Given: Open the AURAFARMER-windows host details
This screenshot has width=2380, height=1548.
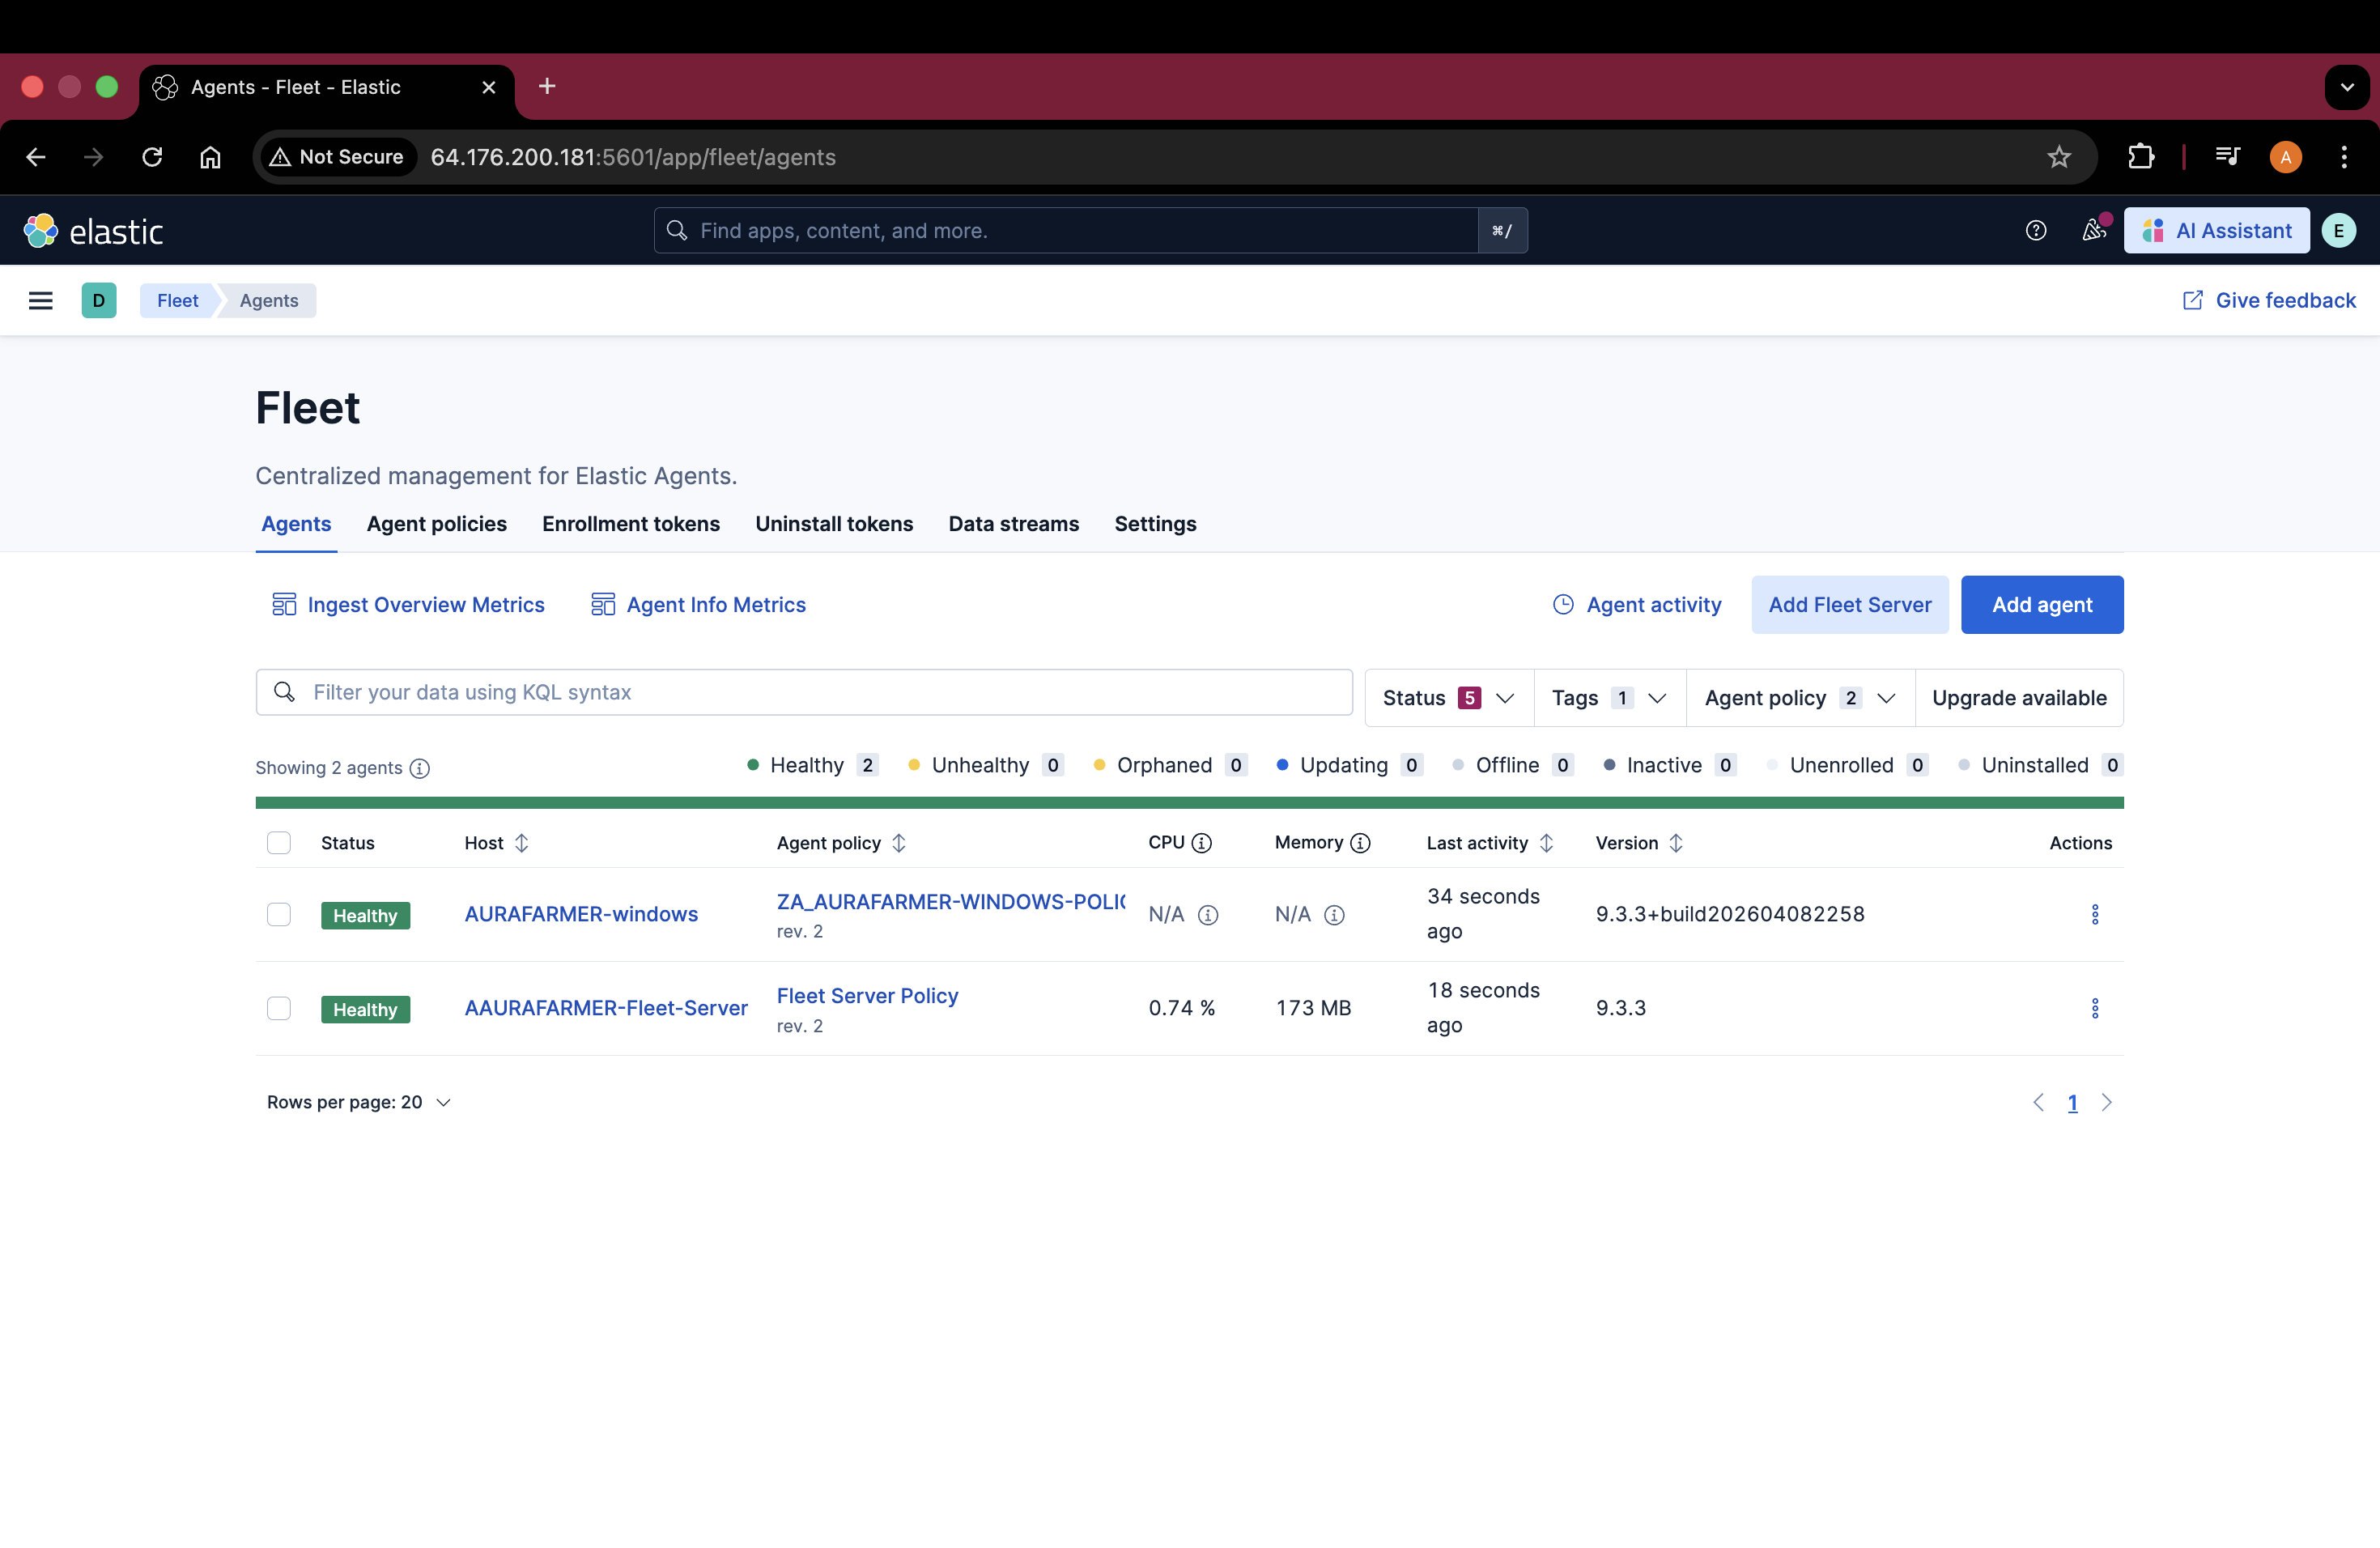Looking at the screenshot, I should click(581, 914).
